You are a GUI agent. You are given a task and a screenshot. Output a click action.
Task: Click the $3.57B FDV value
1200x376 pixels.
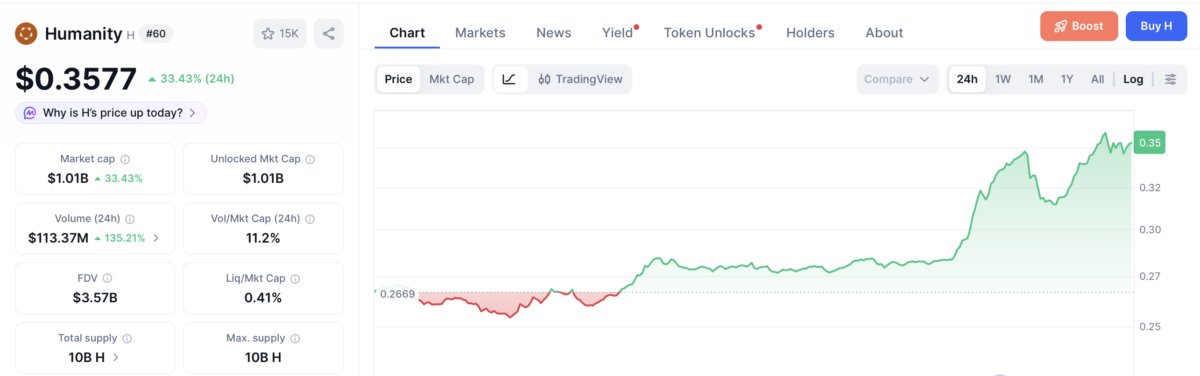(x=95, y=297)
